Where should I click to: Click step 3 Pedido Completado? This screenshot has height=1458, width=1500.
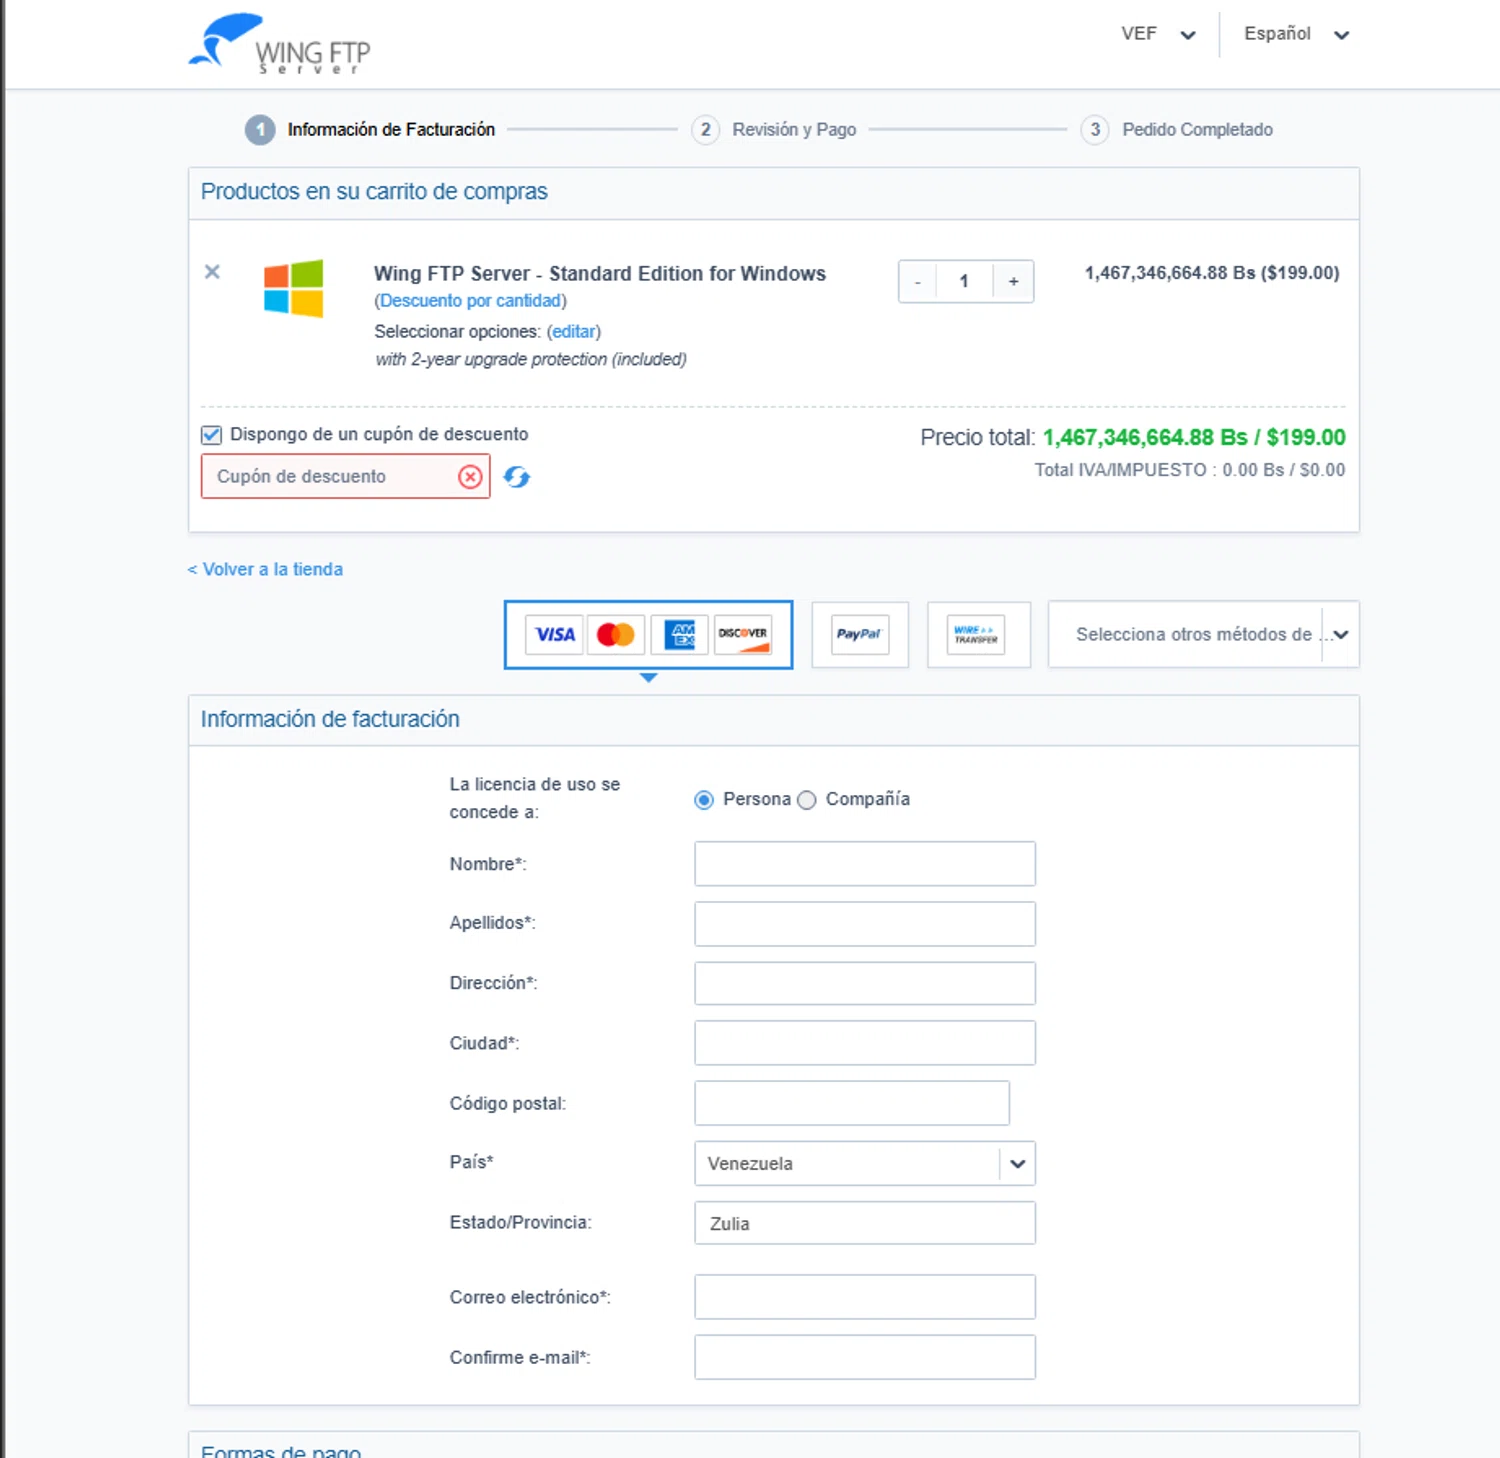click(x=1177, y=130)
